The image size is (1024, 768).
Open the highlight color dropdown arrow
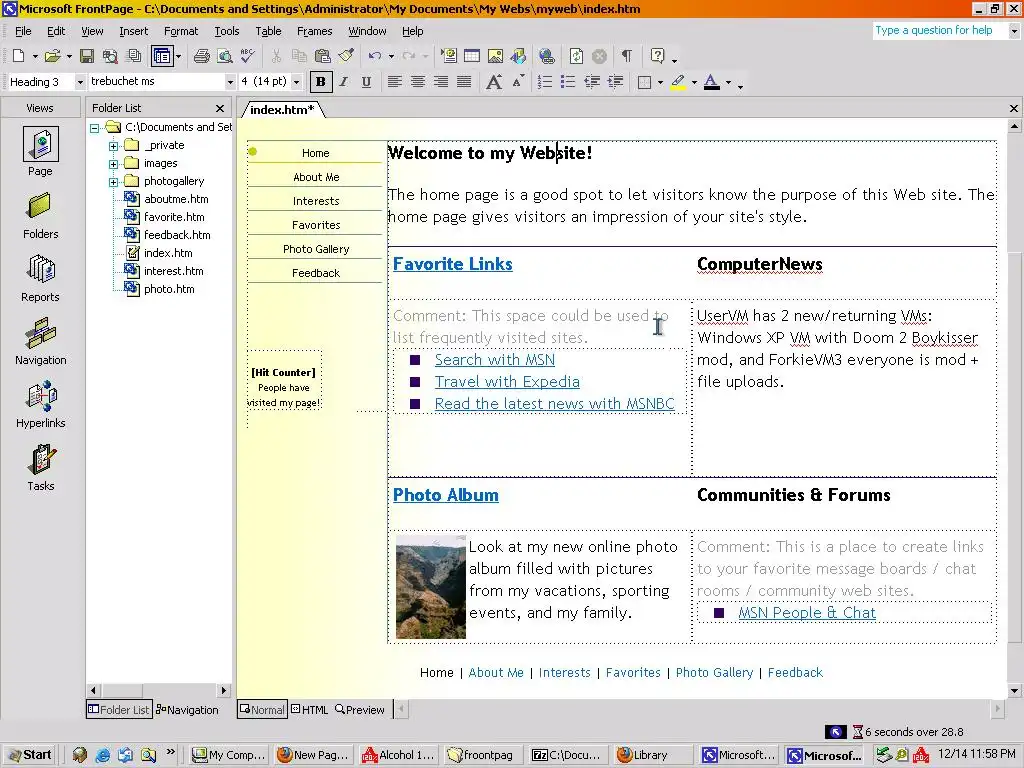pos(694,82)
